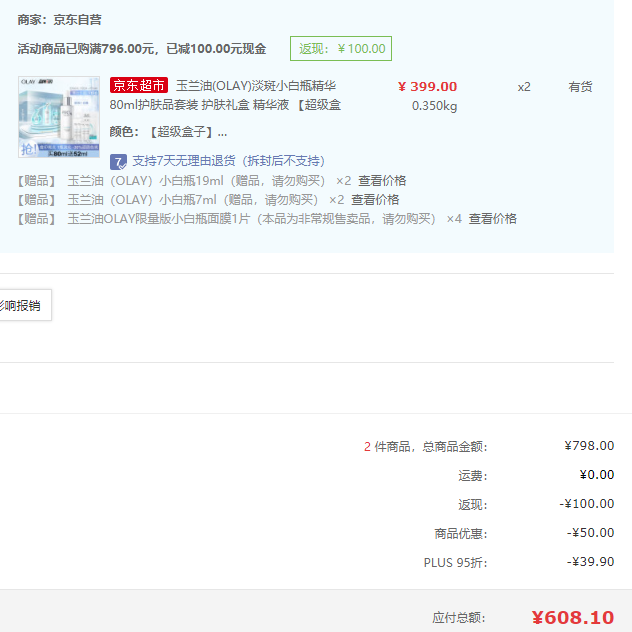The image size is (632, 632).
Task: Click the 返现 ¥100.00 green tag
Action: (341, 48)
